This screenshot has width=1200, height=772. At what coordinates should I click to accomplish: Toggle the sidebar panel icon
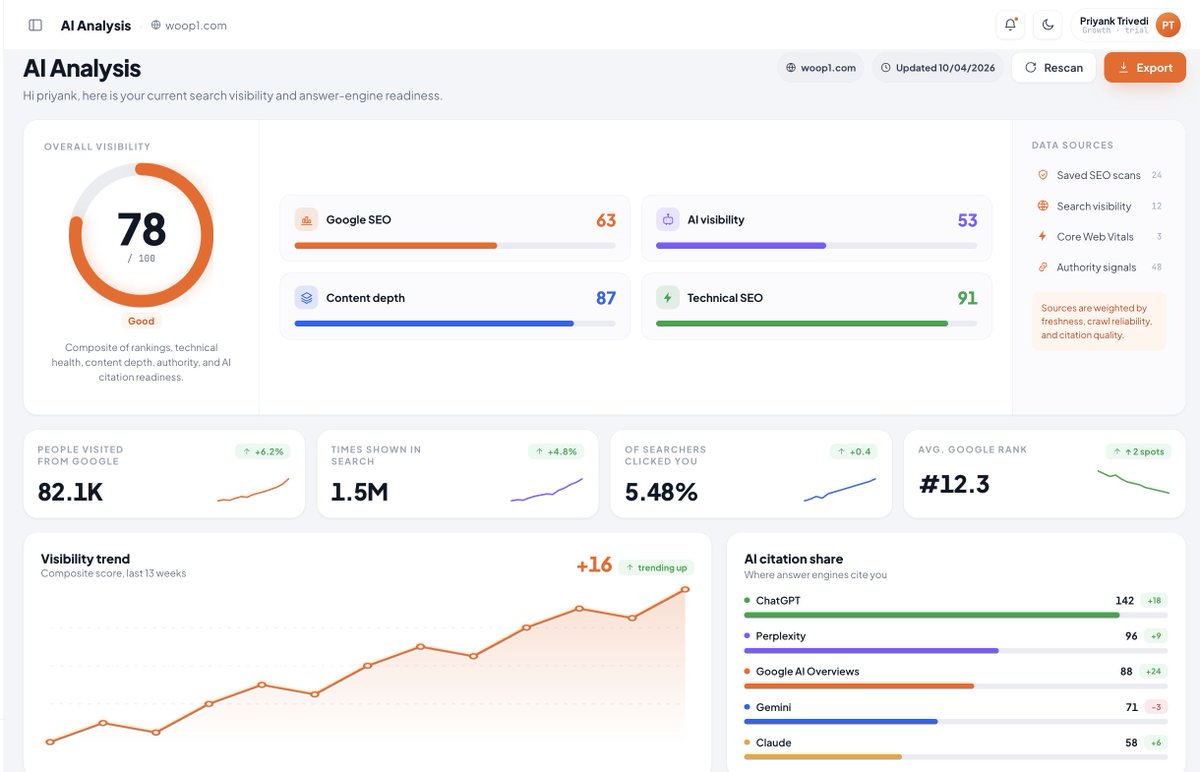(35, 25)
